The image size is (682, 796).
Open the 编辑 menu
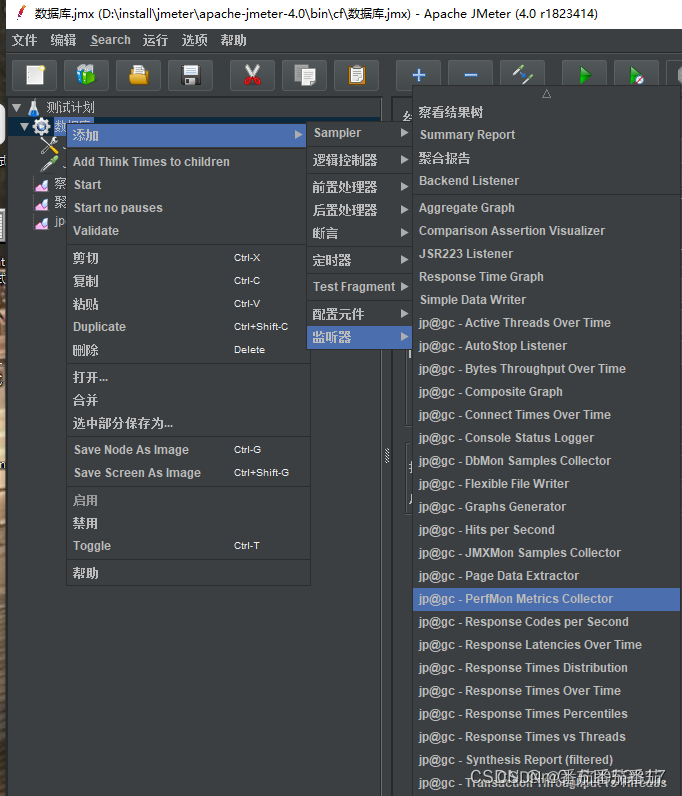(x=63, y=40)
